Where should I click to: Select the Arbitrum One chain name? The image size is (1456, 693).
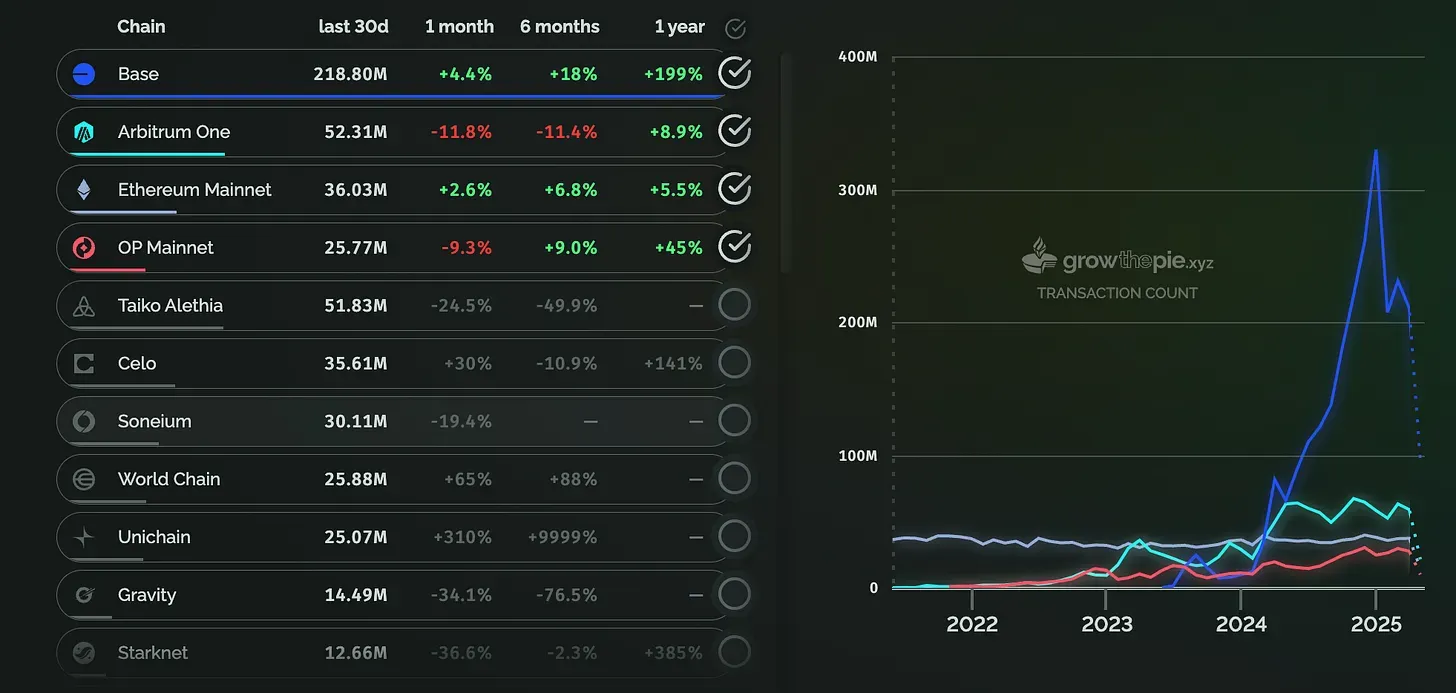click(x=174, y=132)
